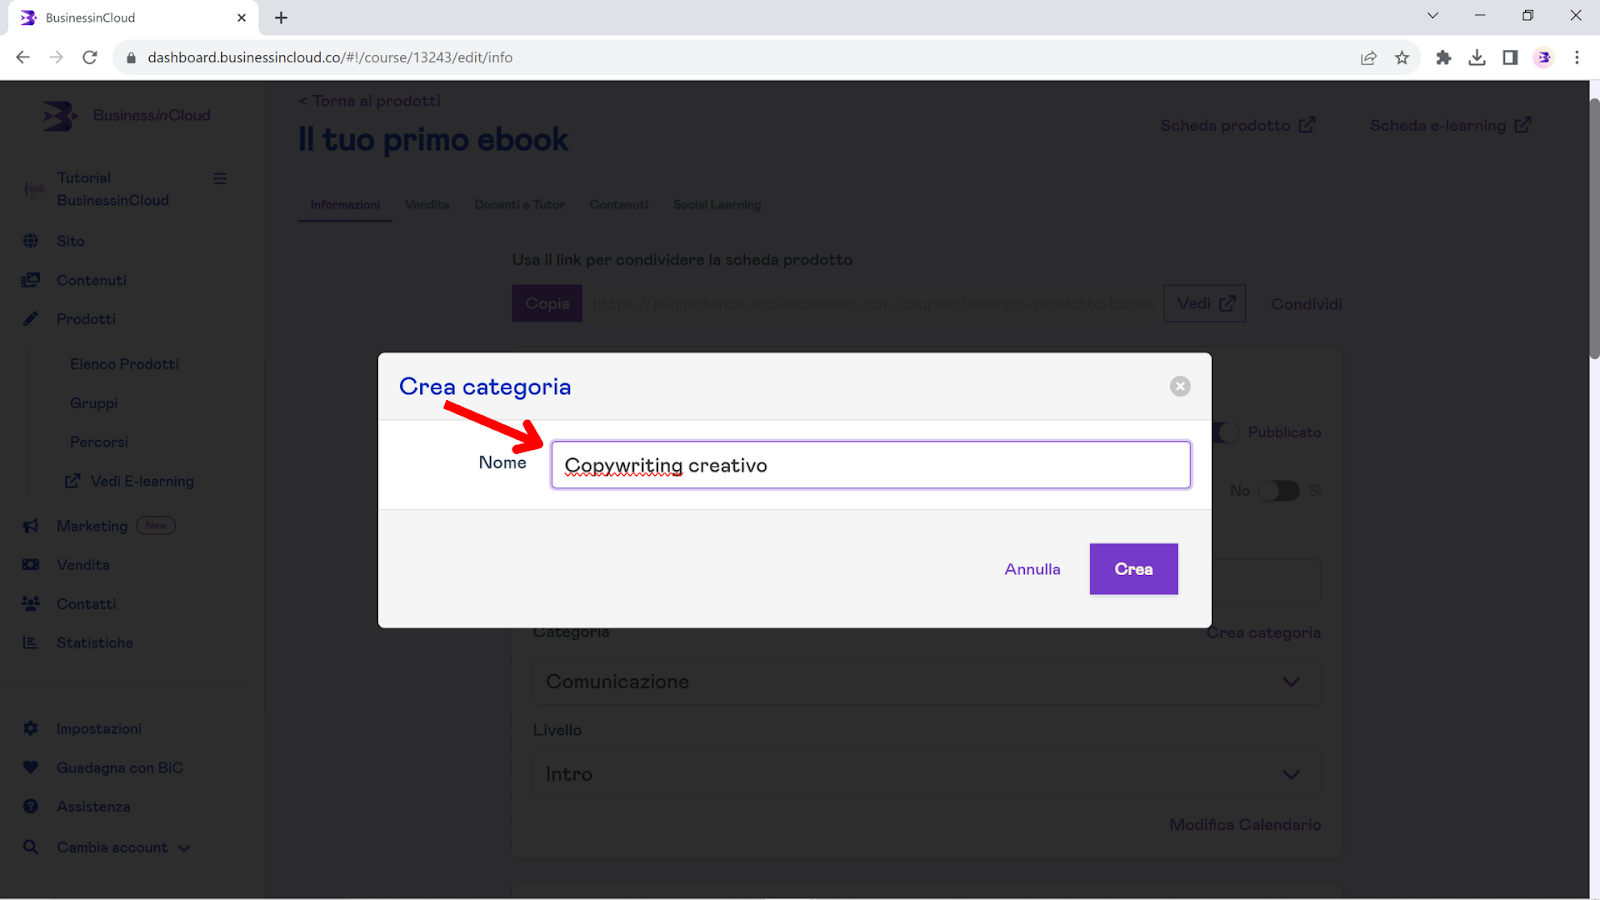Close the Crea categoria dialog
The width and height of the screenshot is (1600, 900).
tap(1180, 386)
